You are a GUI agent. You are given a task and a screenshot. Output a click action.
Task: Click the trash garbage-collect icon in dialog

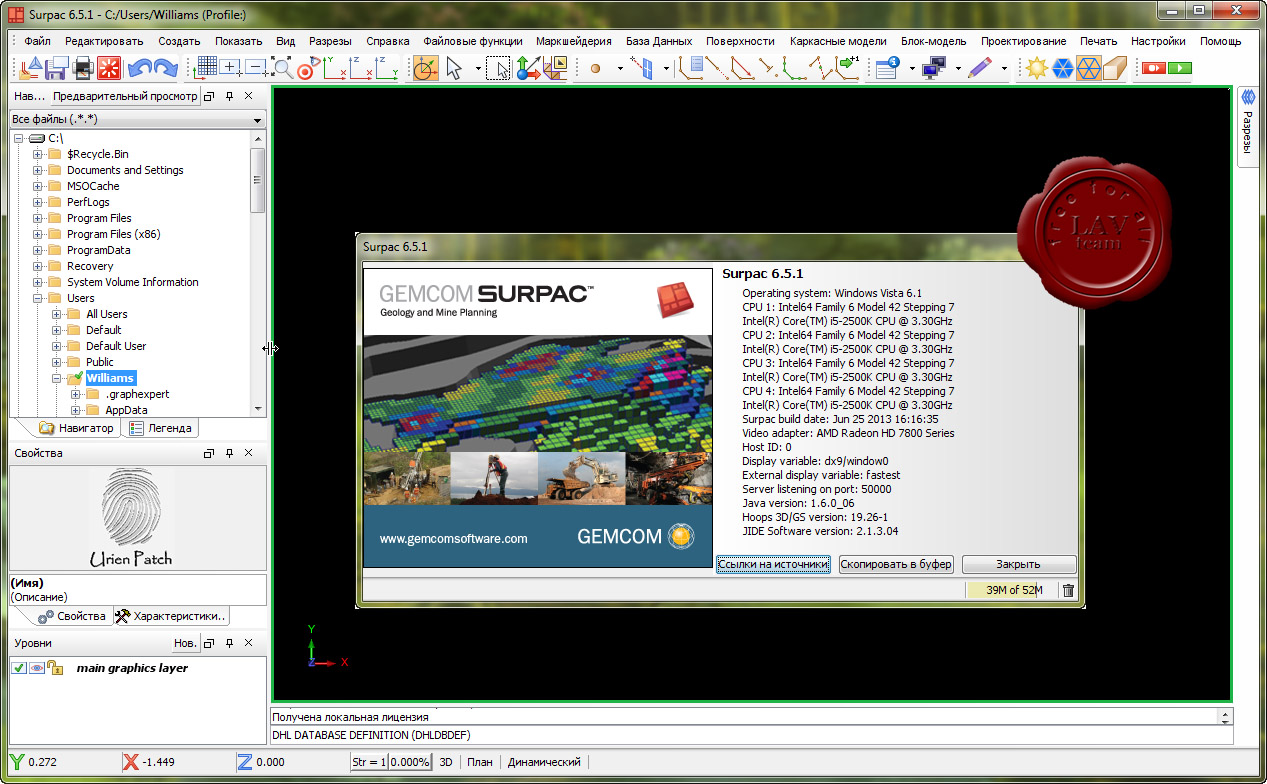tap(1068, 590)
